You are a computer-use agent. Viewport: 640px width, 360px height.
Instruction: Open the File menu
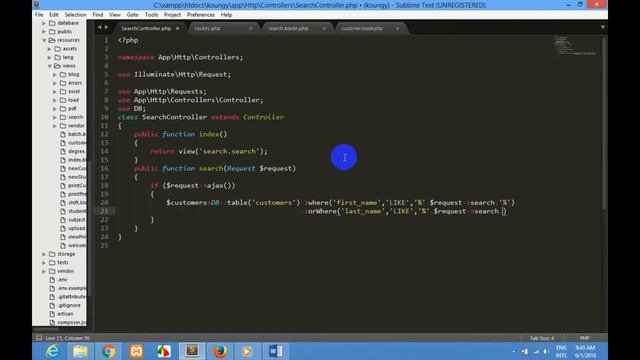click(x=39, y=15)
